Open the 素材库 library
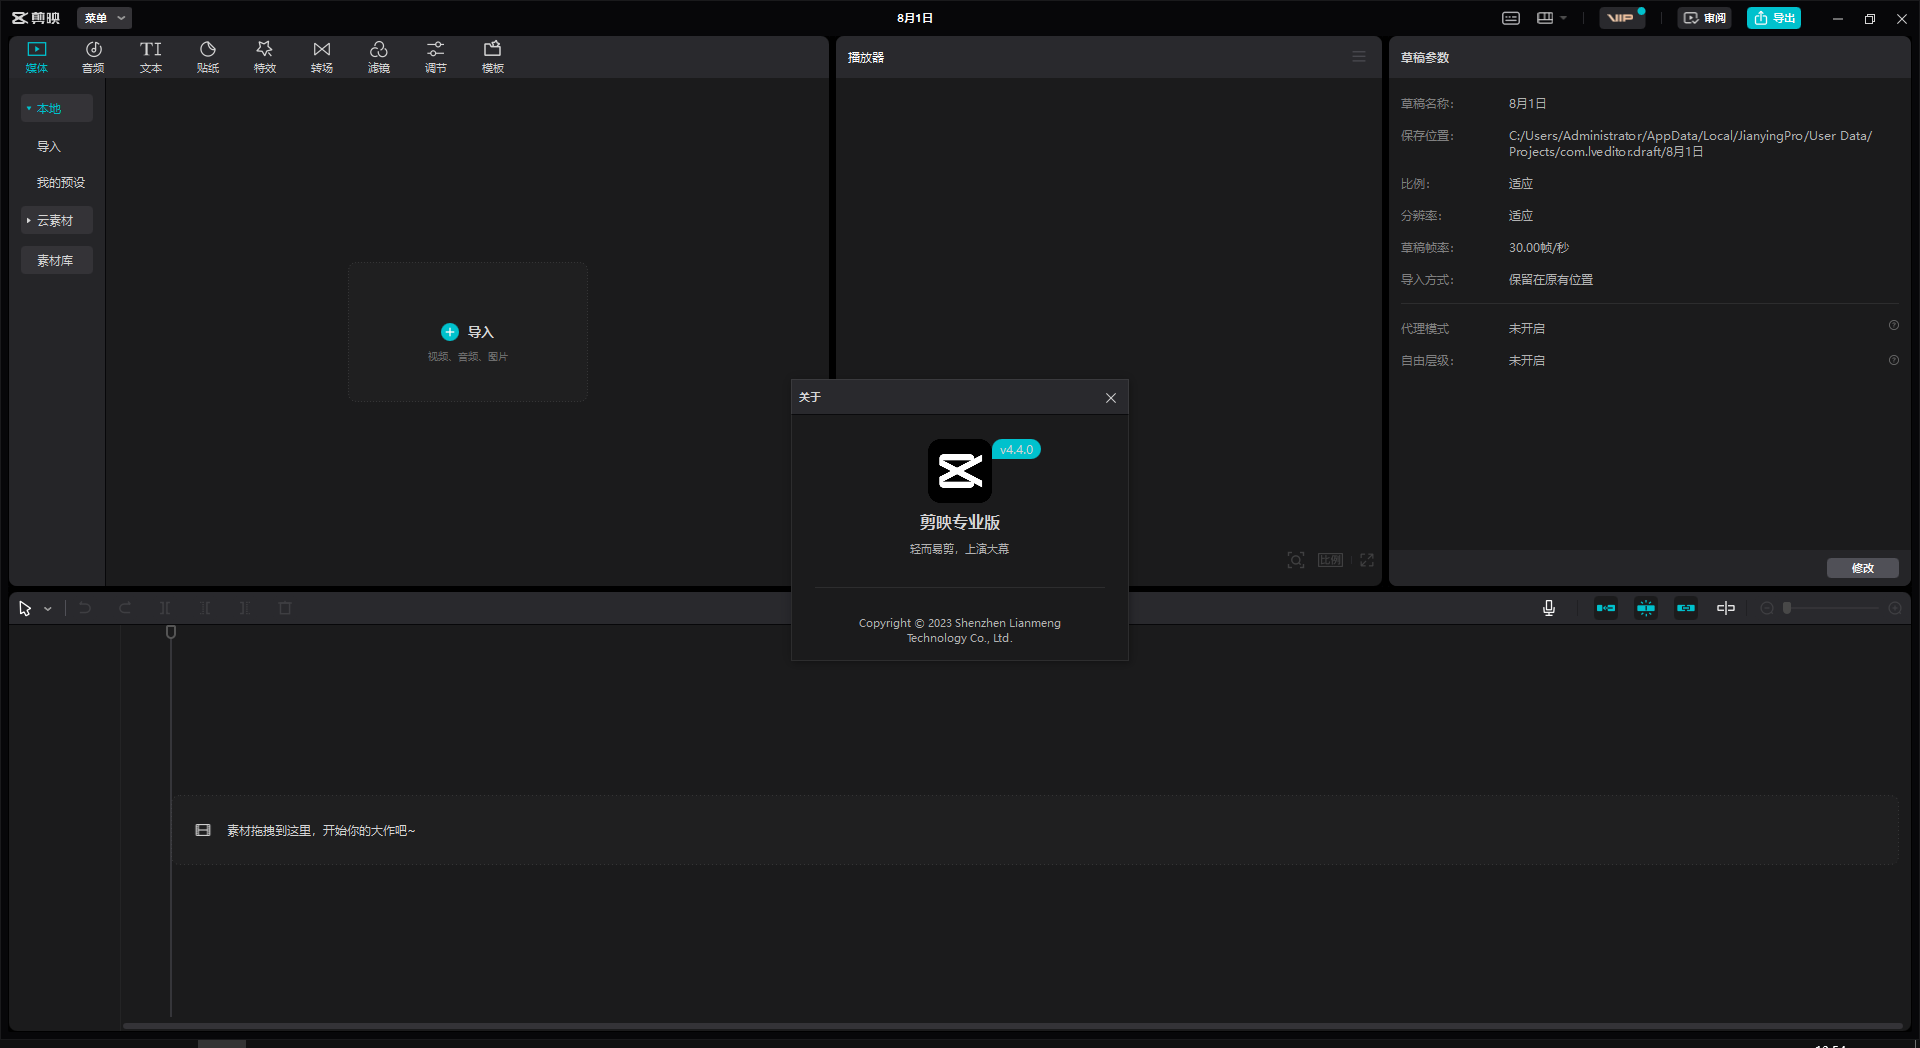This screenshot has height=1048, width=1920. pyautogui.click(x=57, y=260)
